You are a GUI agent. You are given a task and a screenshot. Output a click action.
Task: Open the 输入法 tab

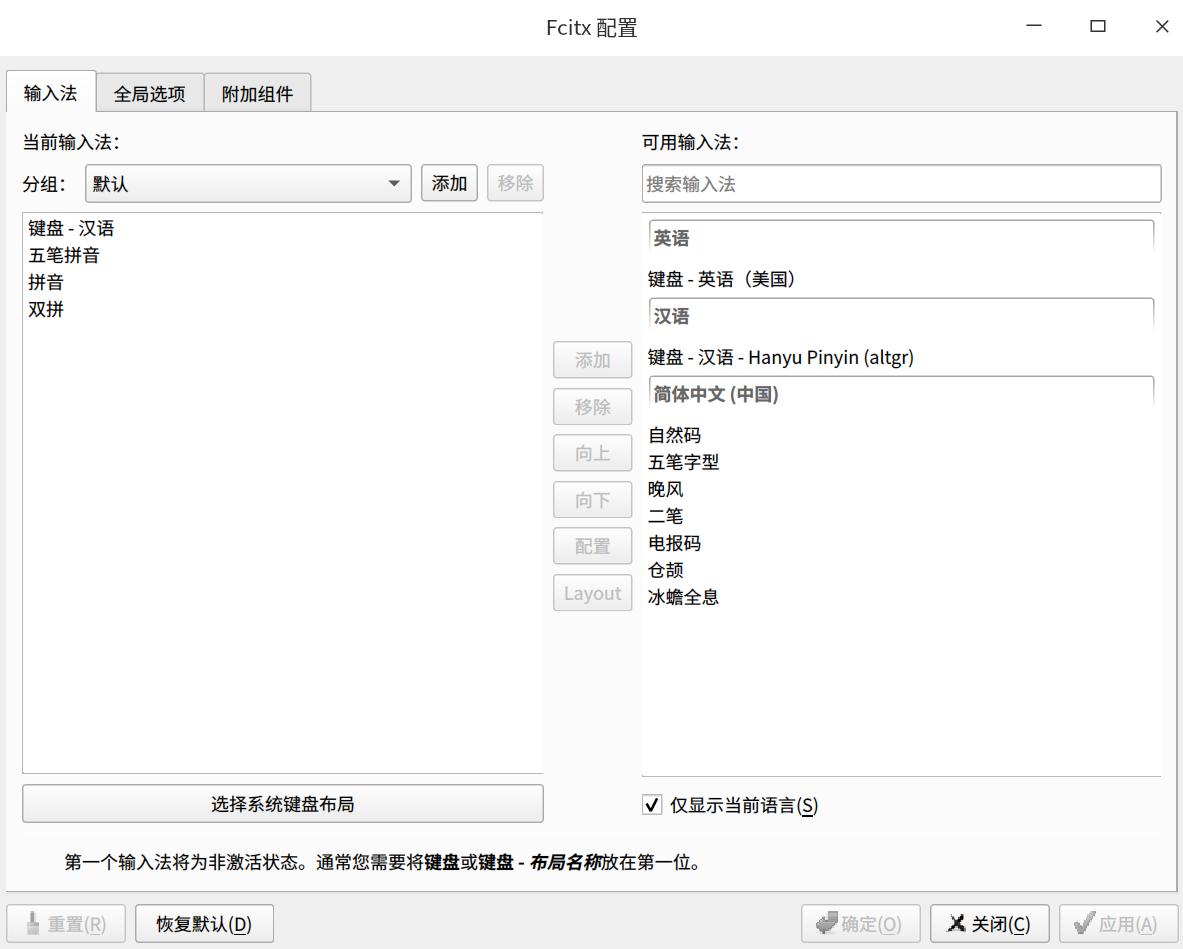point(50,91)
